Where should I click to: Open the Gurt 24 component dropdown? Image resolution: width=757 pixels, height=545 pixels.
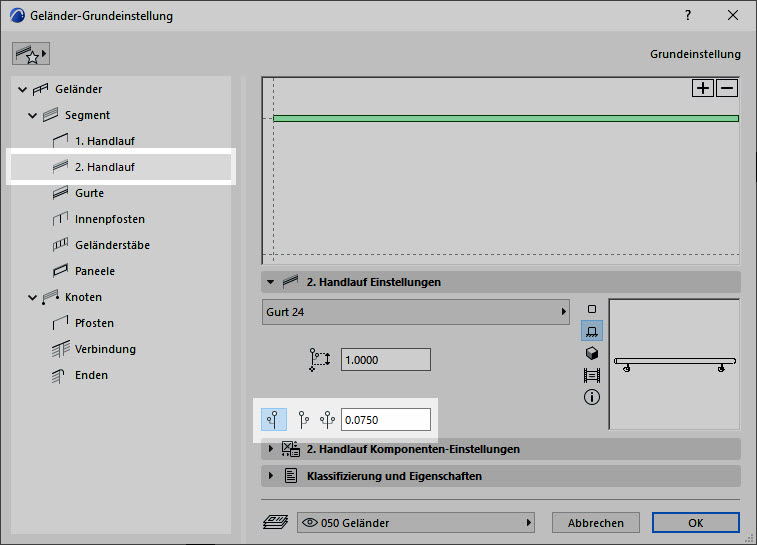pyautogui.click(x=416, y=312)
